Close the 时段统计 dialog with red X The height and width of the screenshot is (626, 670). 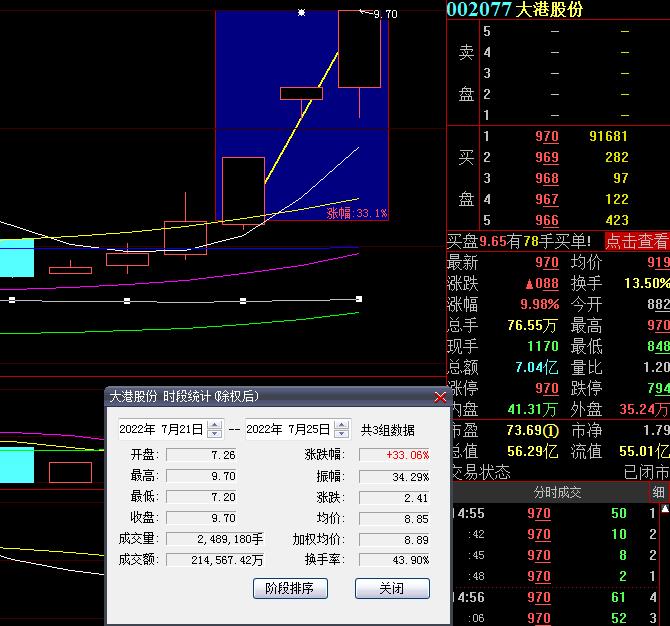click(439, 397)
